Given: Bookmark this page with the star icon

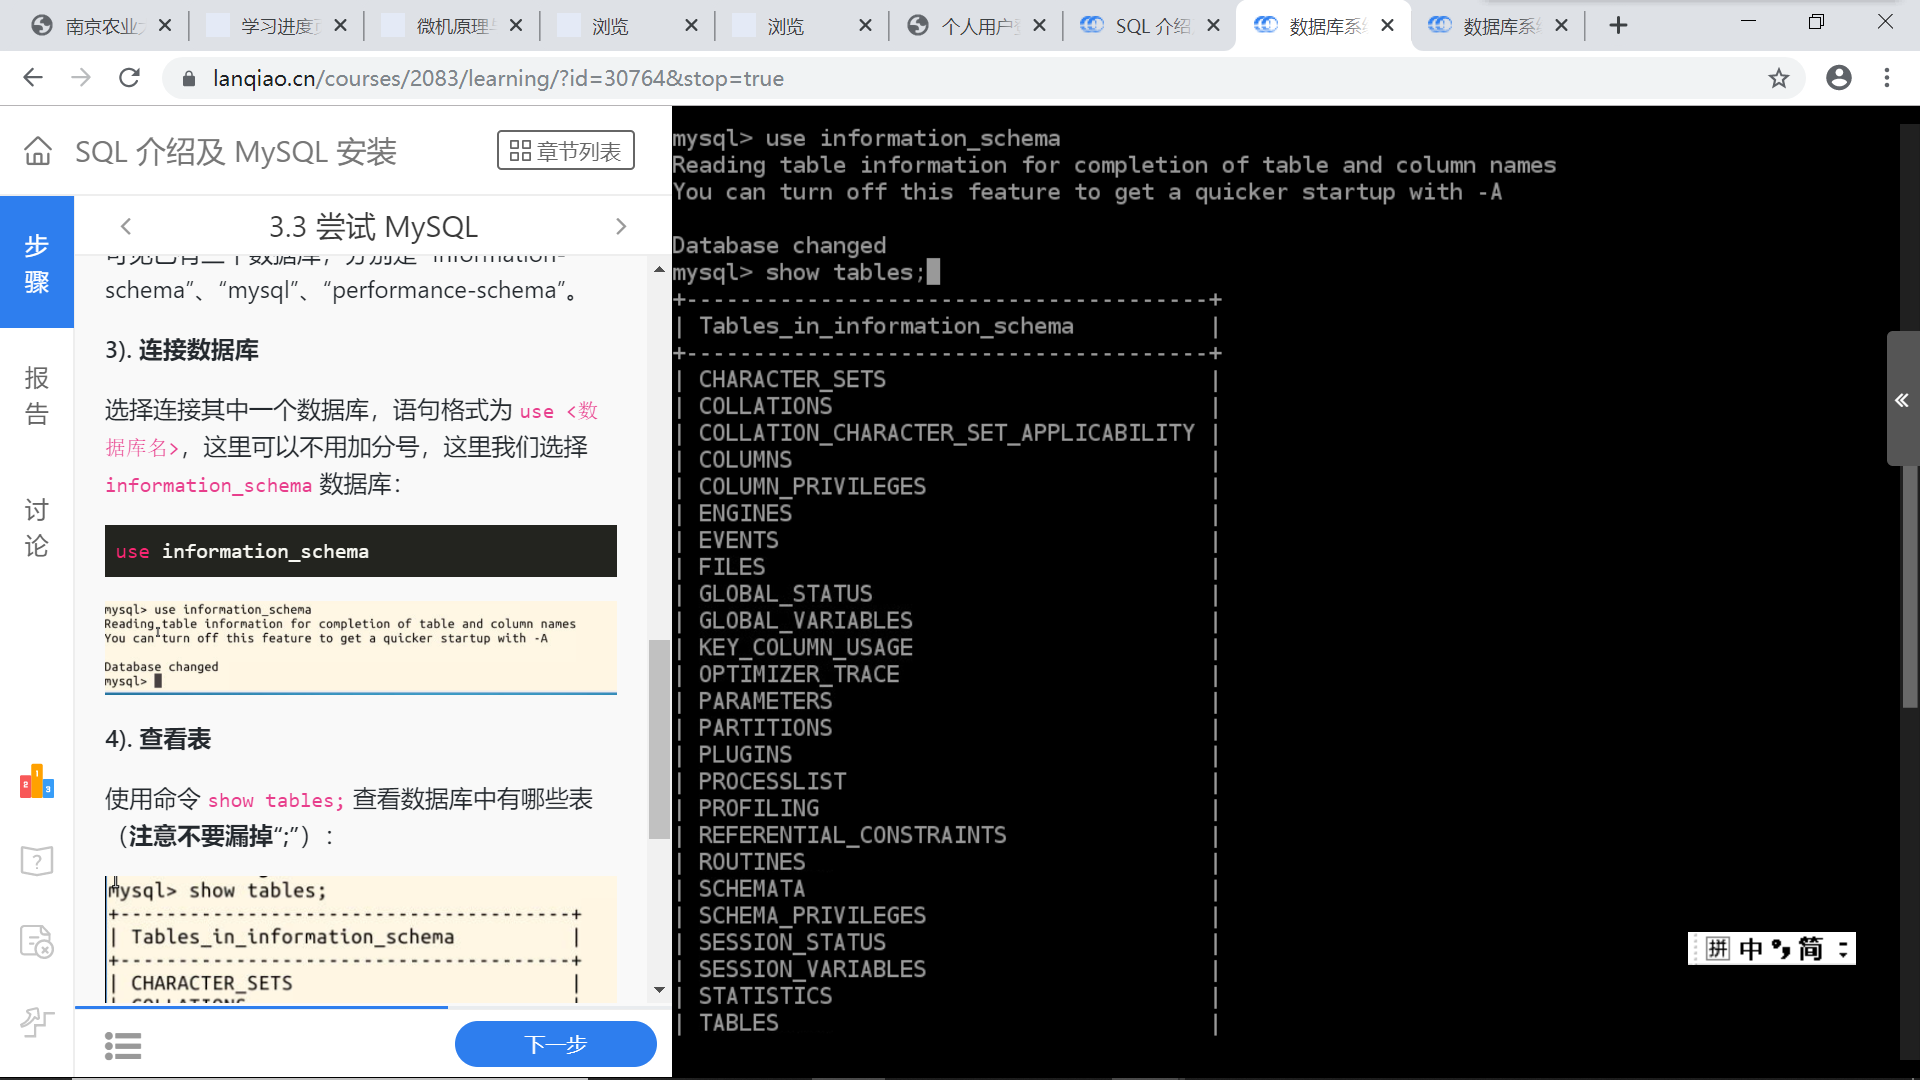Looking at the screenshot, I should coord(1778,78).
